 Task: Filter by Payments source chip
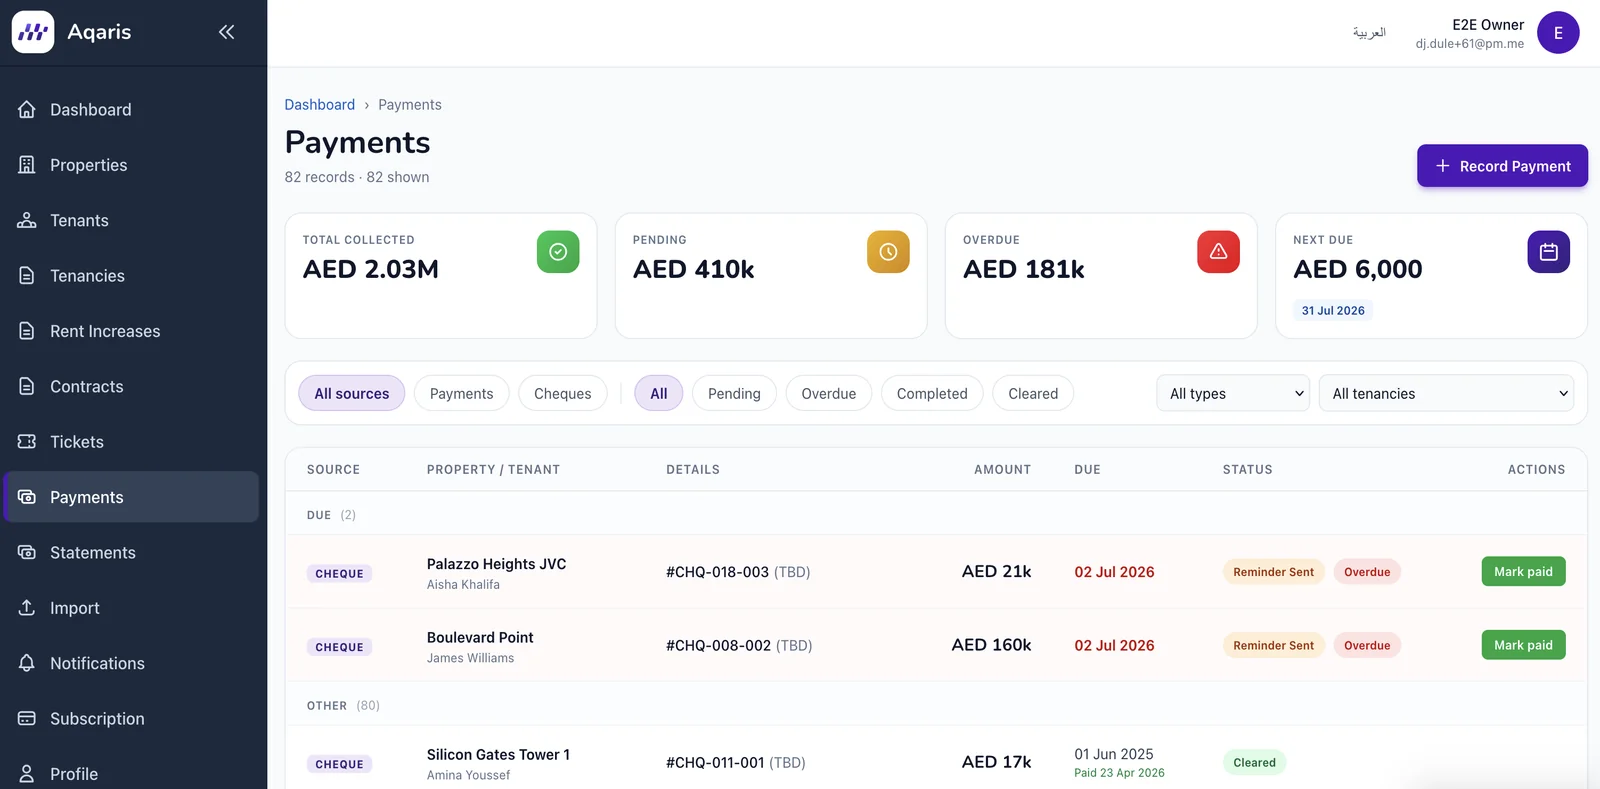tap(461, 393)
